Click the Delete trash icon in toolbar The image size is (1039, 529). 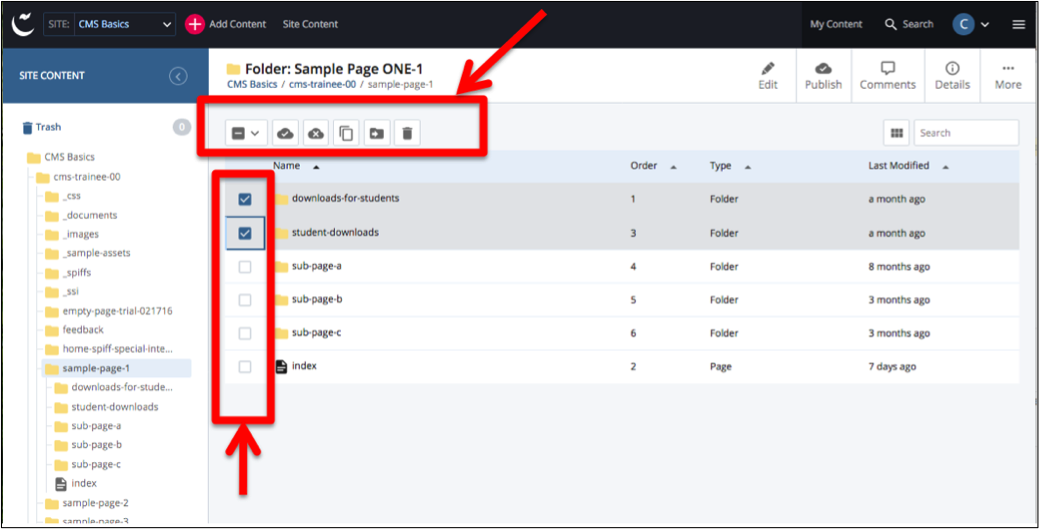tap(406, 133)
